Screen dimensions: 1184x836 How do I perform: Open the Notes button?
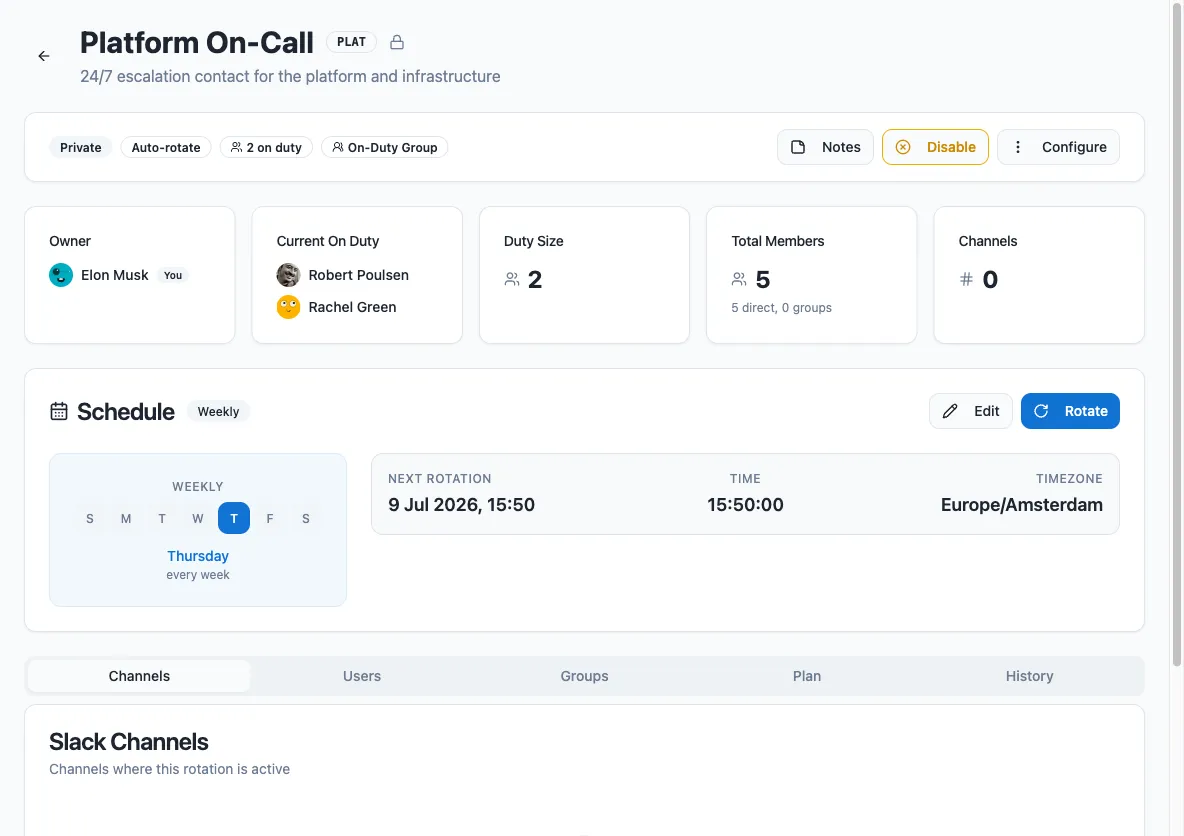(x=825, y=147)
